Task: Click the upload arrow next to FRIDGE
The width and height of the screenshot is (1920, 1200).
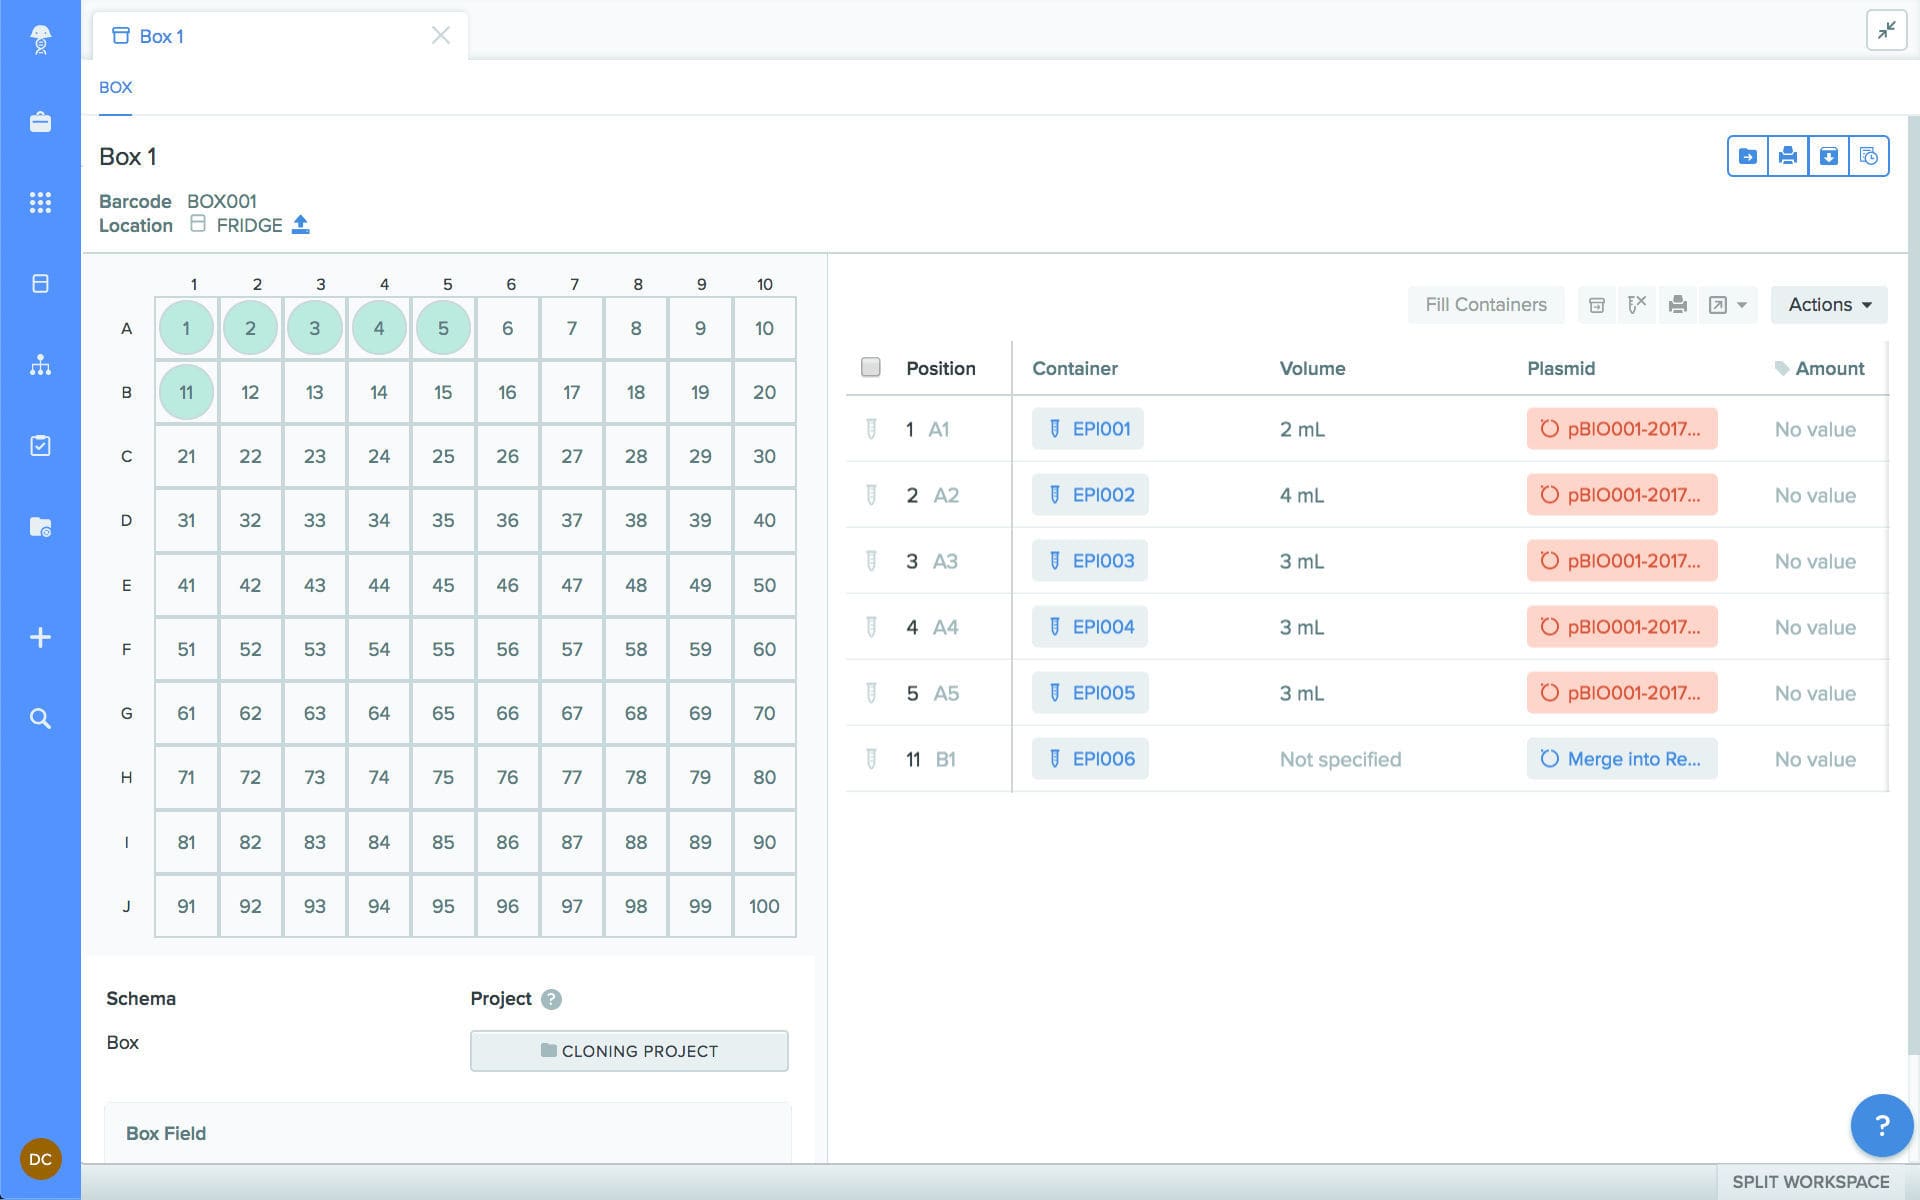Action: click(300, 225)
